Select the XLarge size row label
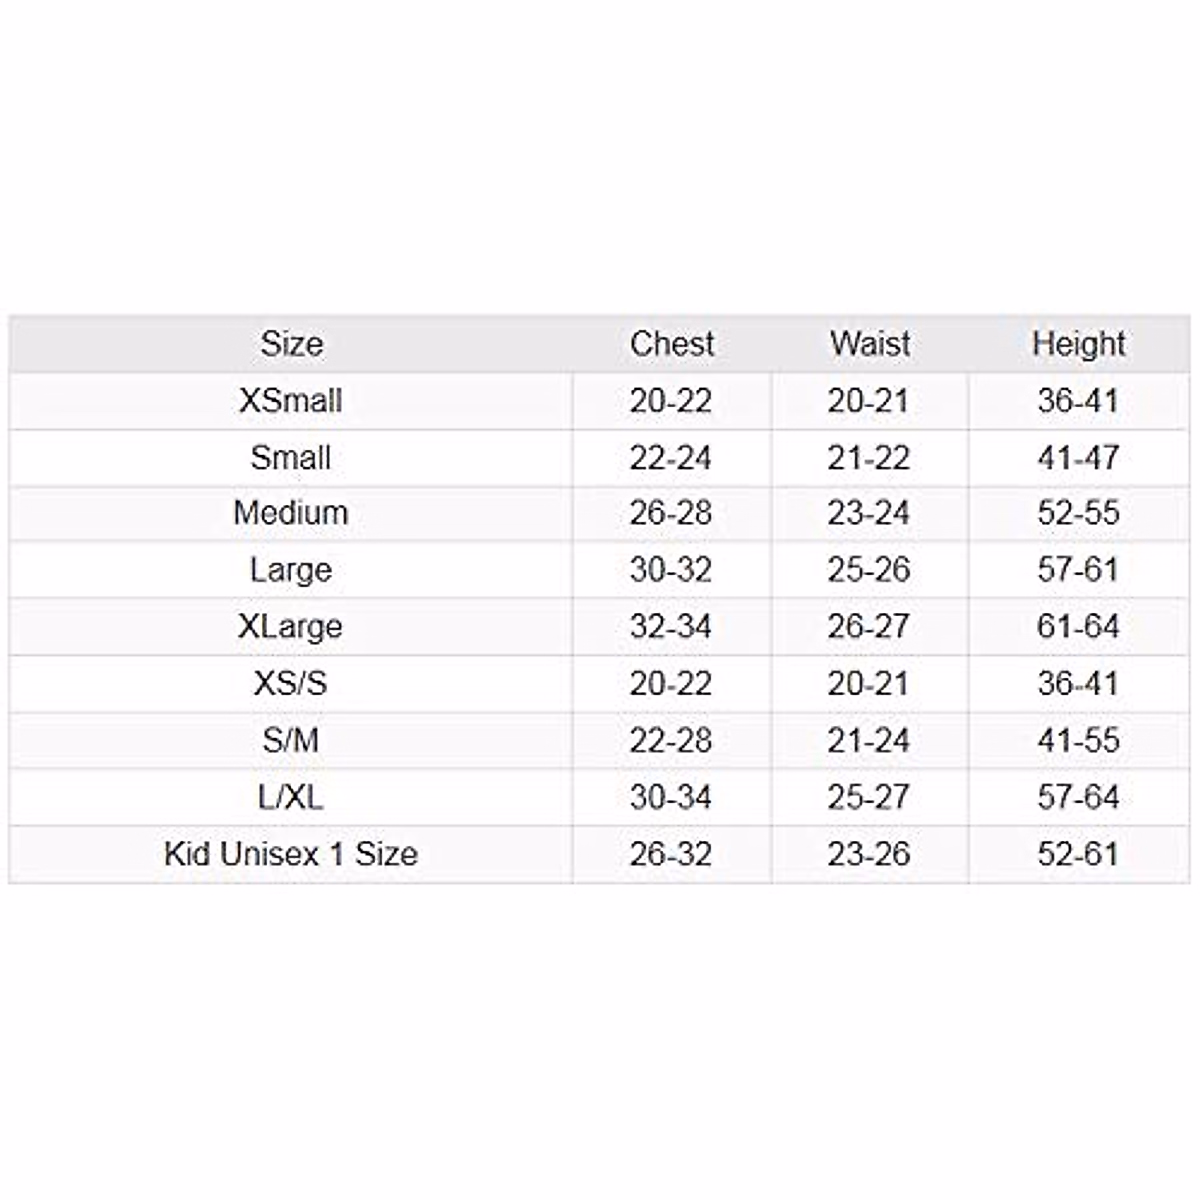 pyautogui.click(x=291, y=627)
